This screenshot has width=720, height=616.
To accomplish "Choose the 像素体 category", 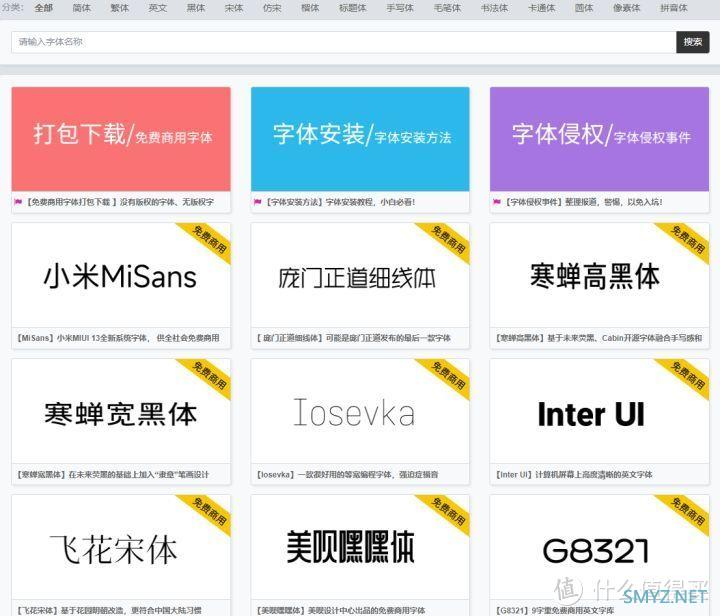I will pos(627,8).
